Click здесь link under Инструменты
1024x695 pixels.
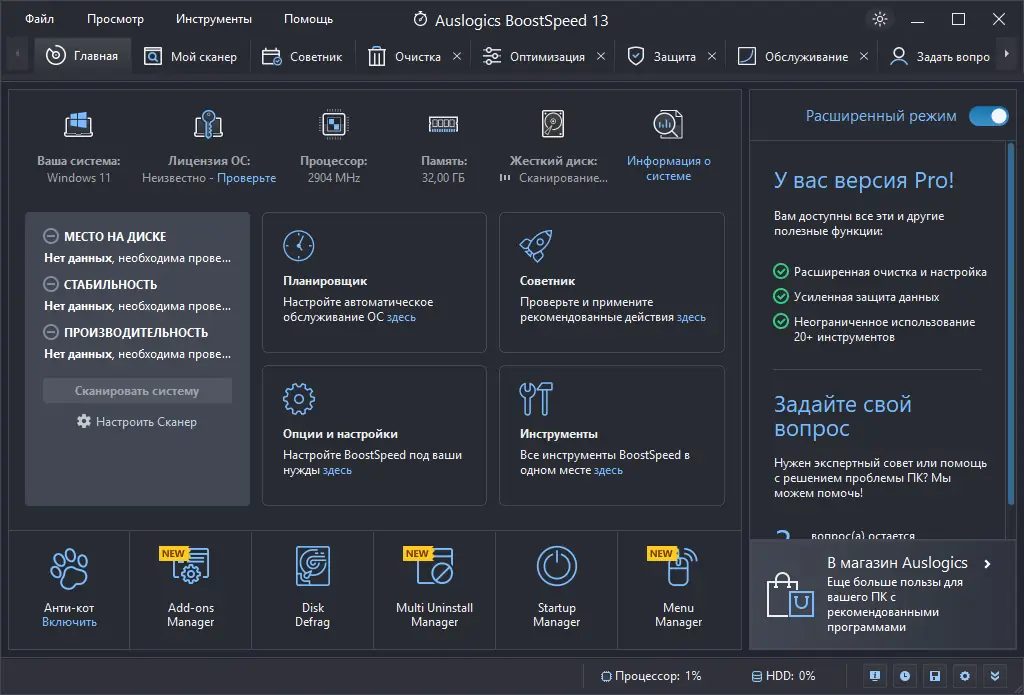[608, 470]
